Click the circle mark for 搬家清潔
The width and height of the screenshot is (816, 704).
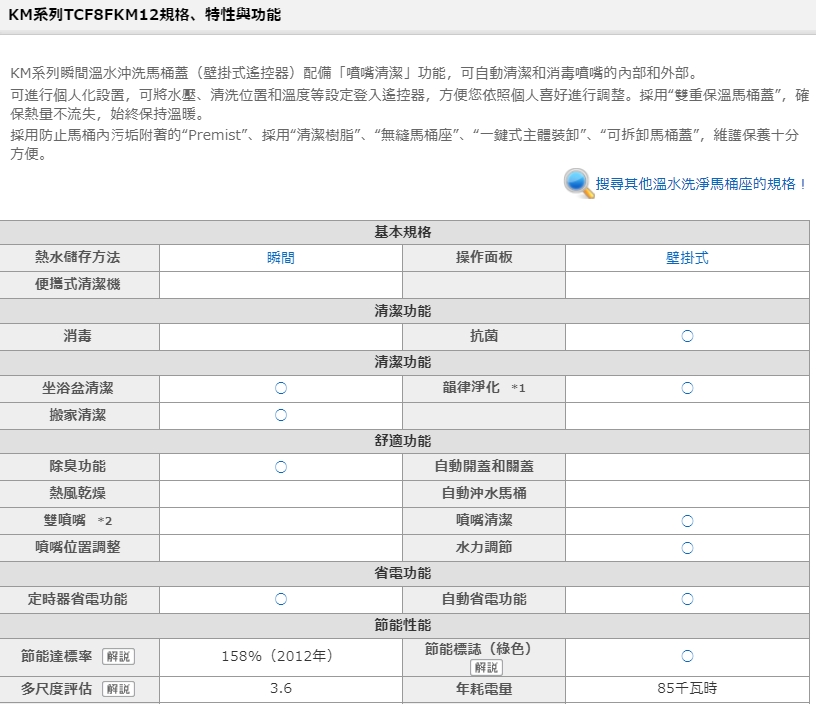pos(281,415)
